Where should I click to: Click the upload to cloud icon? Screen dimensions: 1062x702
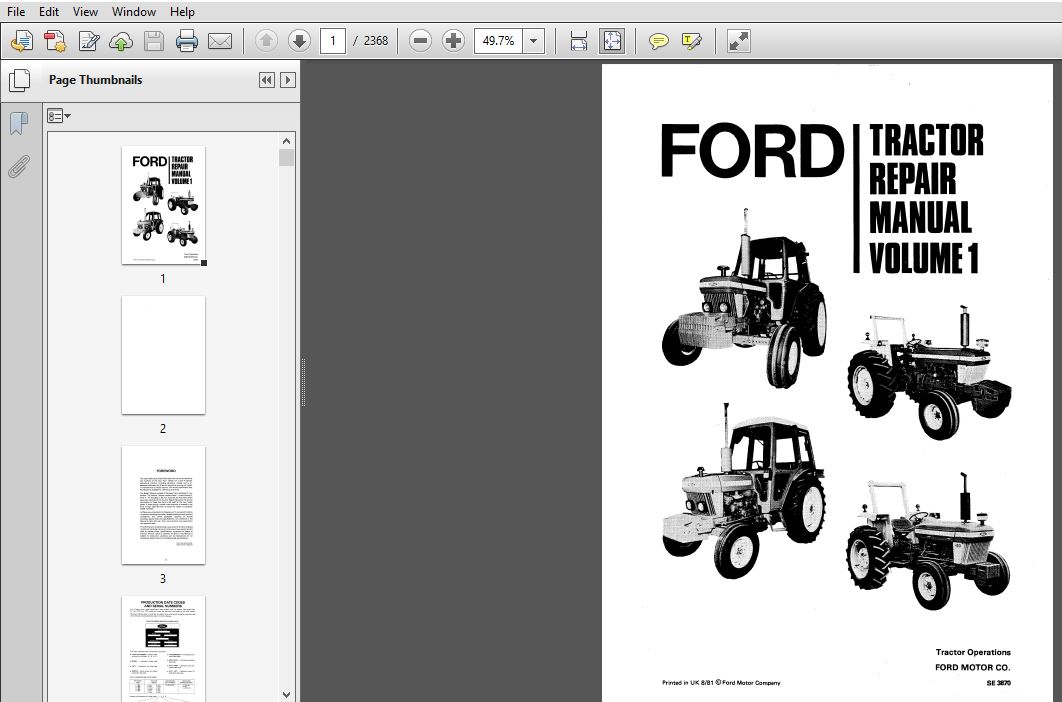[x=121, y=41]
